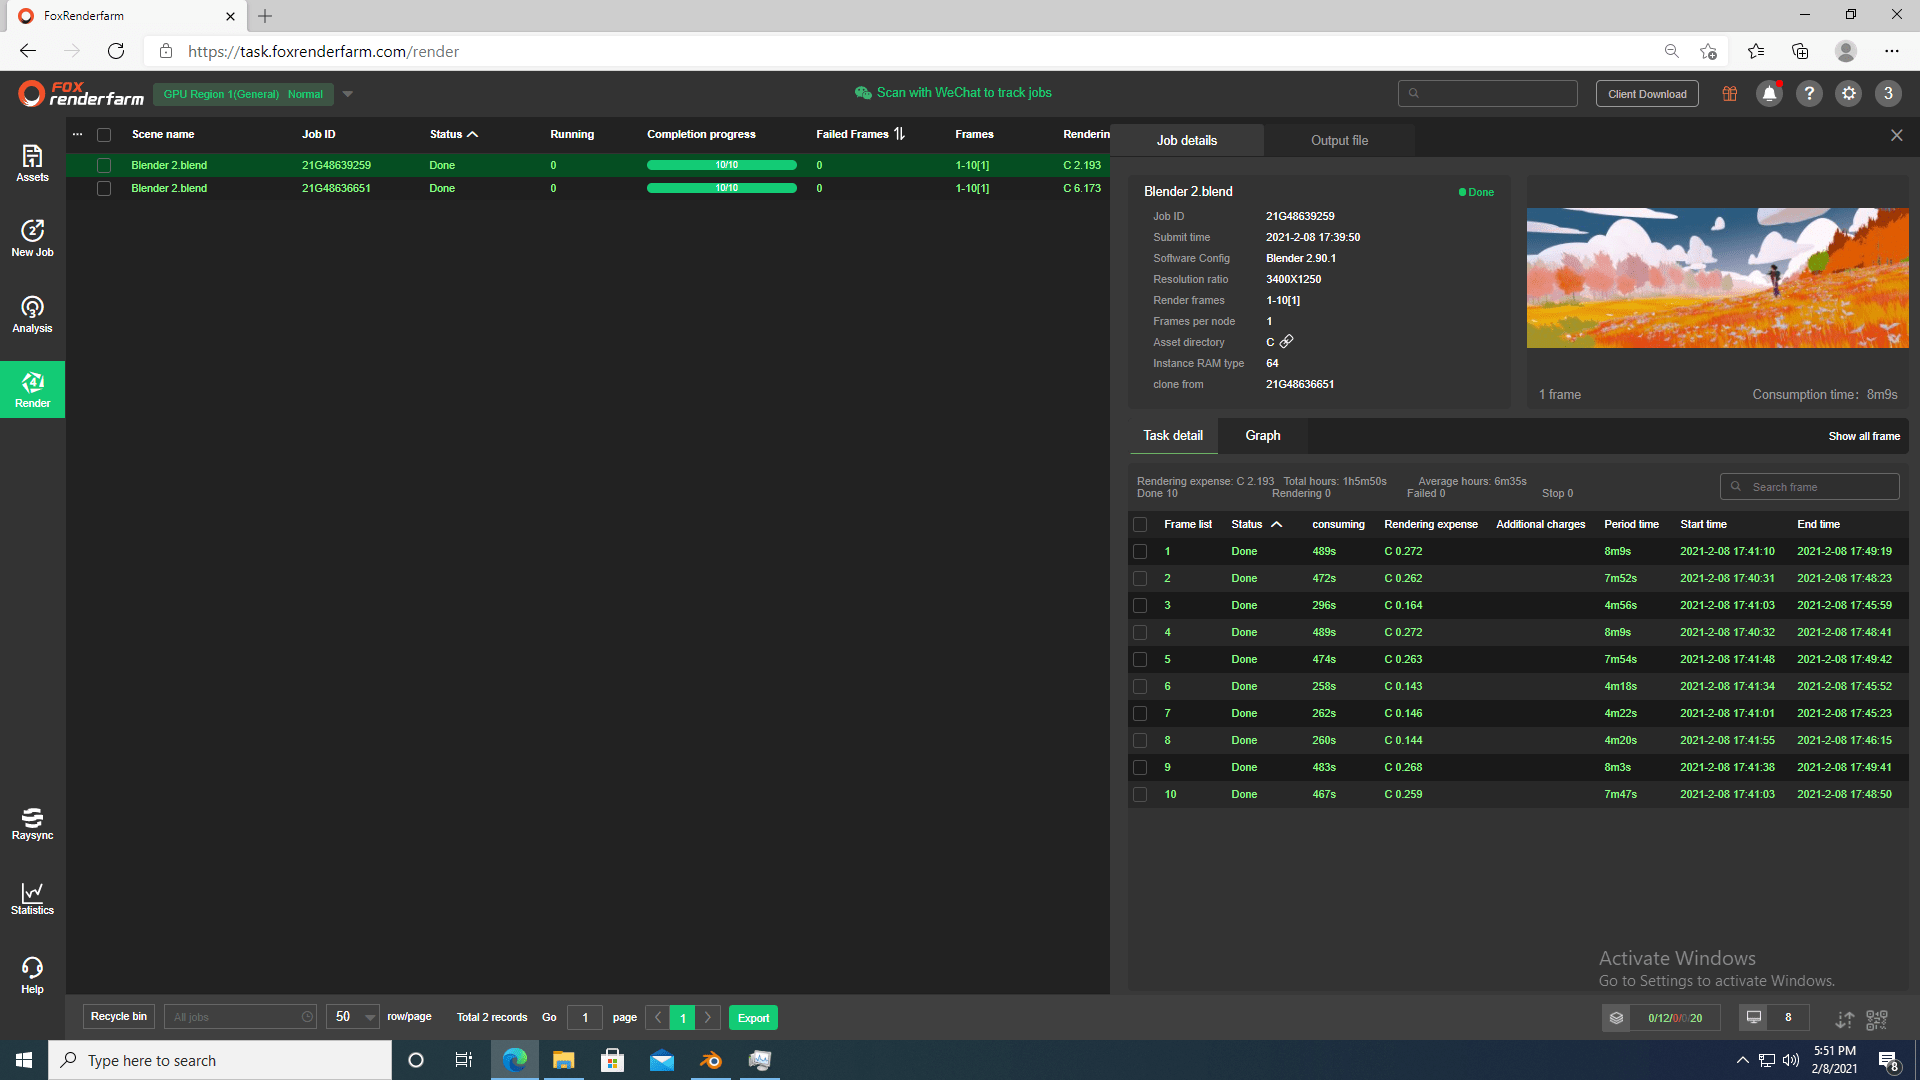Switch to the Output file tab

pos(1339,141)
